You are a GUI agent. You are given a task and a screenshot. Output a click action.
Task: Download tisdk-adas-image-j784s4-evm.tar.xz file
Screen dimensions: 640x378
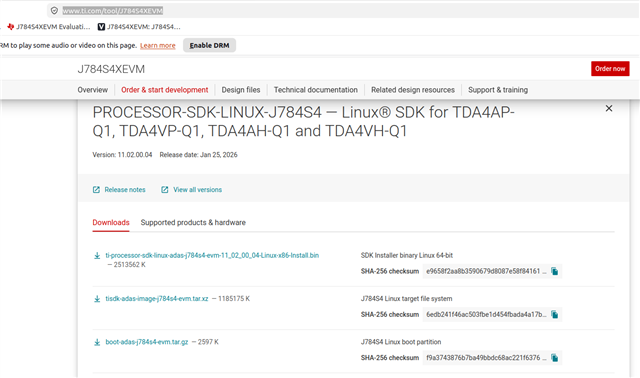[x=157, y=299]
